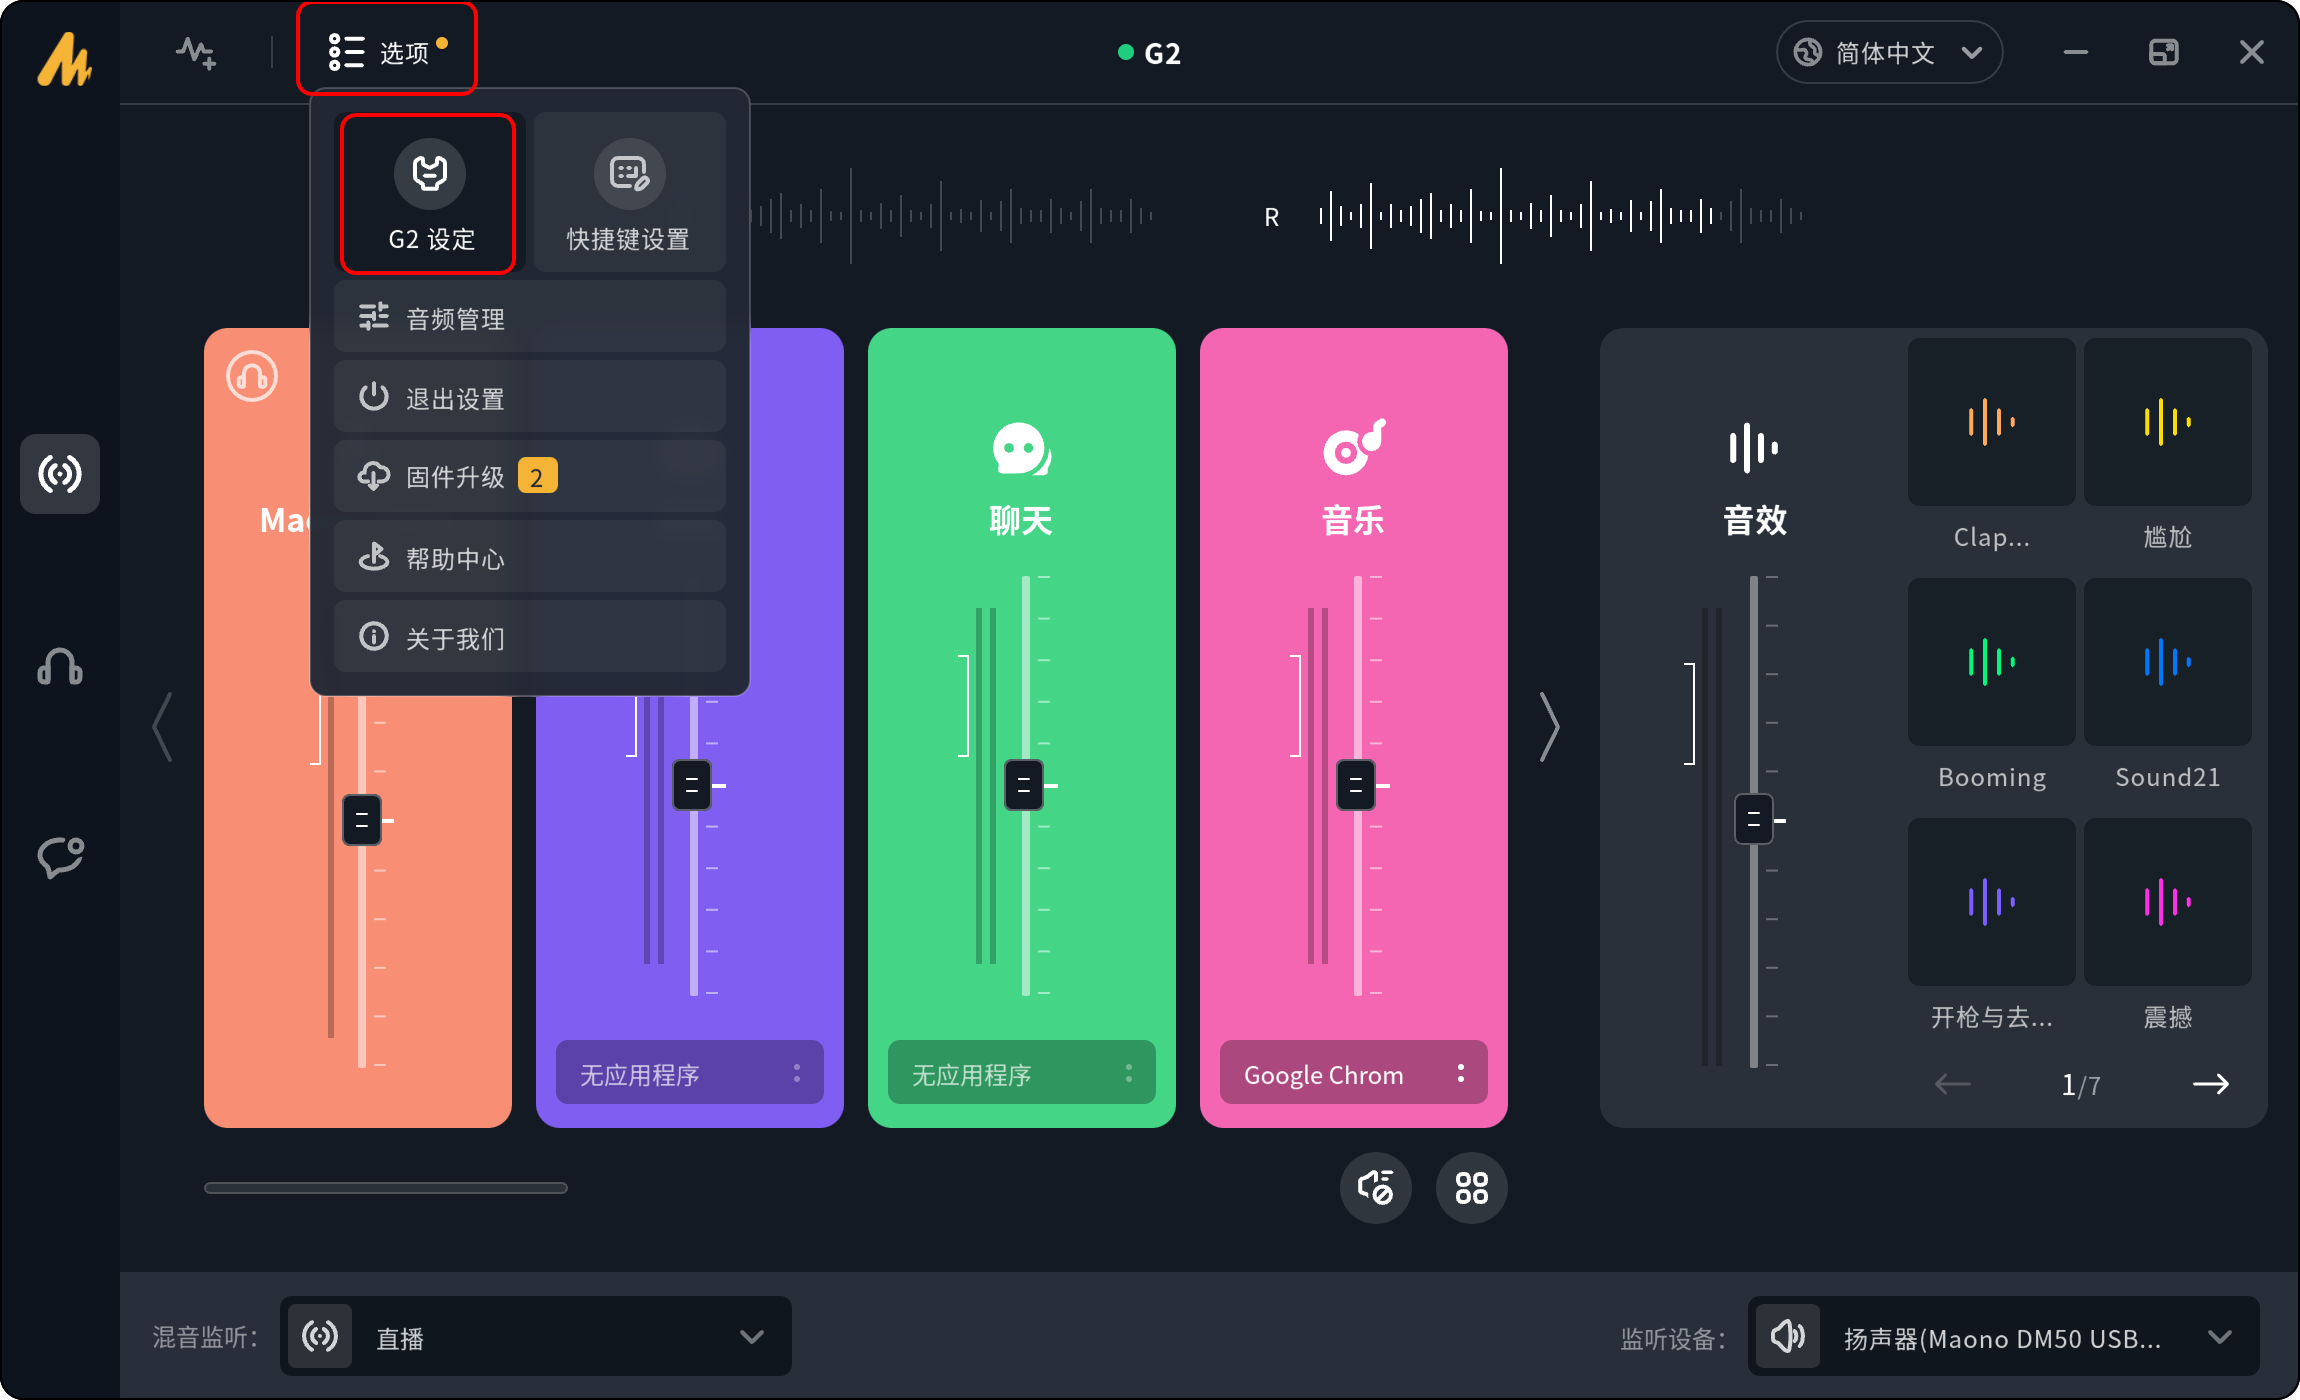Trigger the Booming sound effect pad
This screenshot has height=1400, width=2300.
(1991, 662)
